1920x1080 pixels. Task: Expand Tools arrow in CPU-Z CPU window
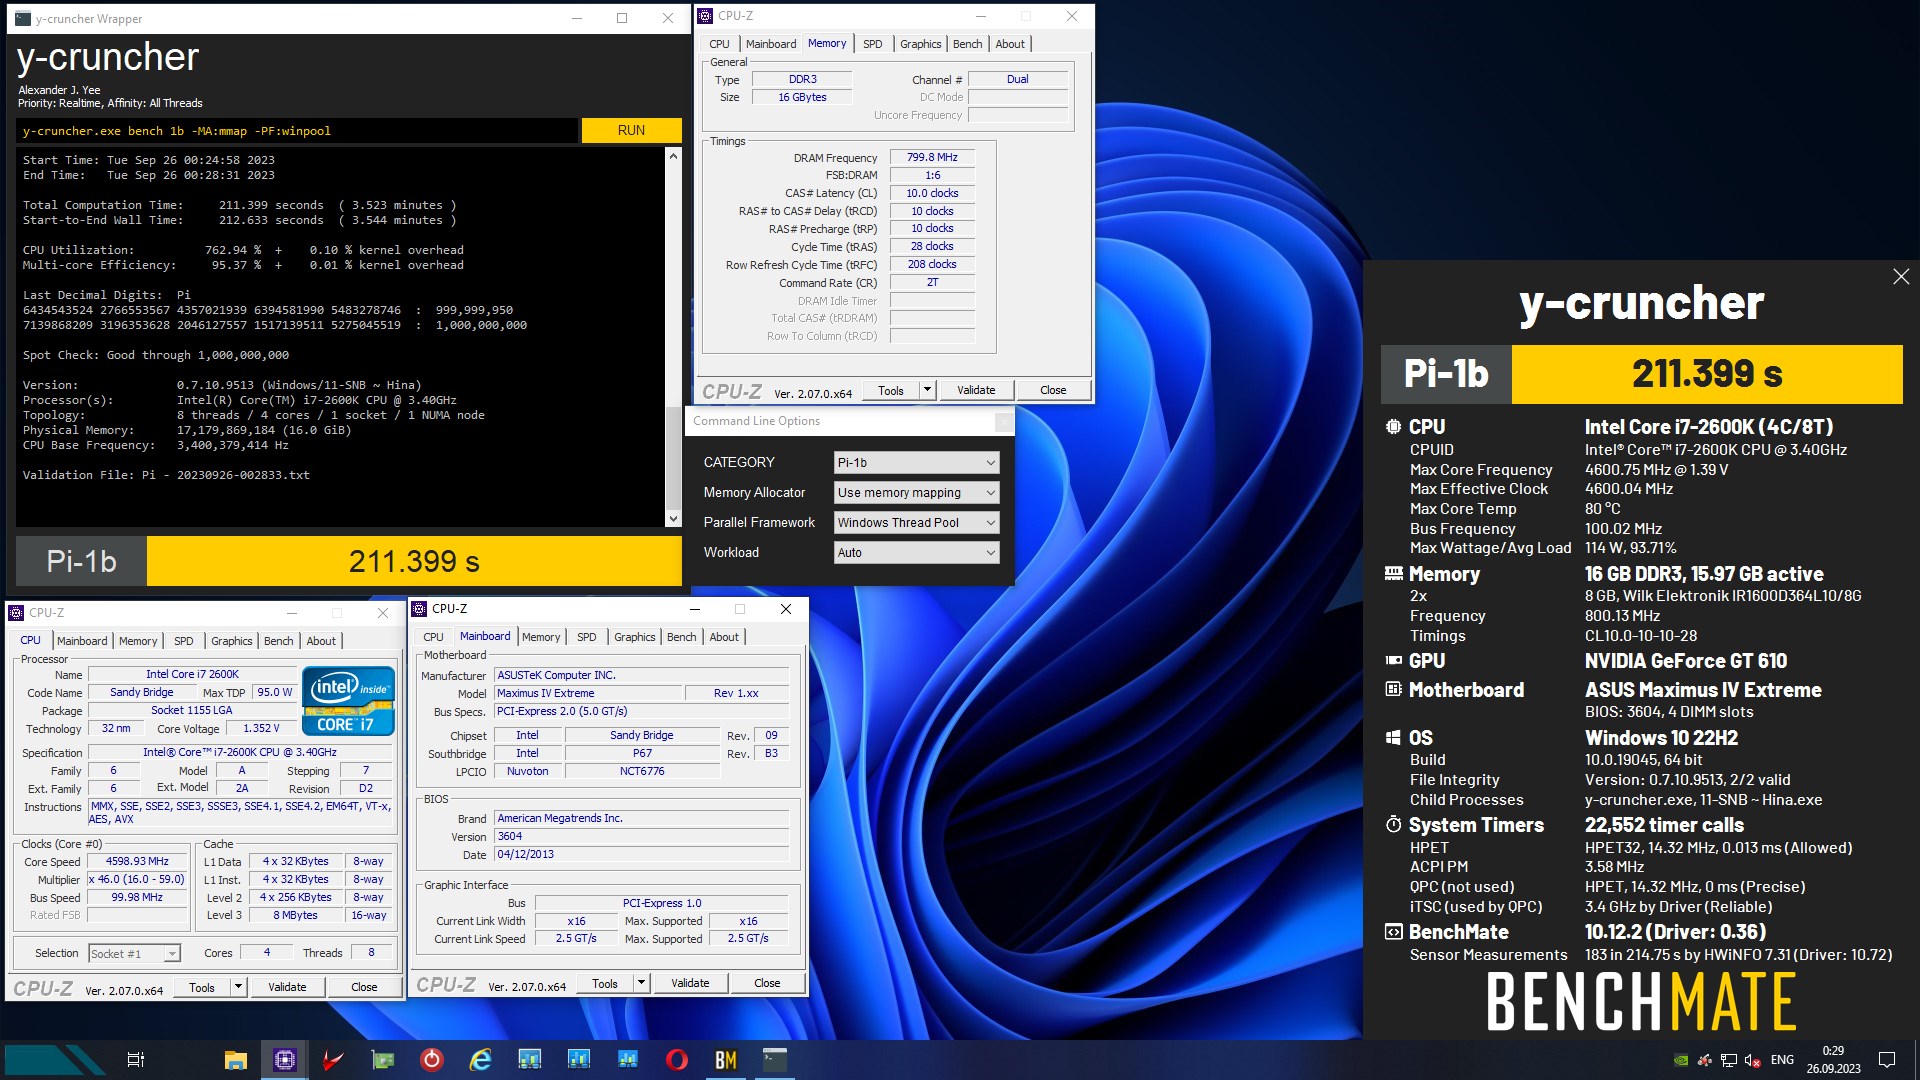click(x=238, y=987)
